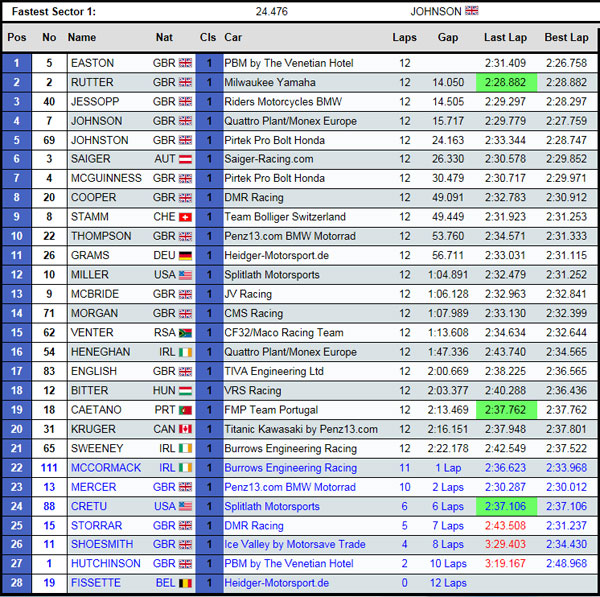Click Saiger-Racing.com car entry
Image resolution: width=600 pixels, height=597 pixels.
click(269, 159)
